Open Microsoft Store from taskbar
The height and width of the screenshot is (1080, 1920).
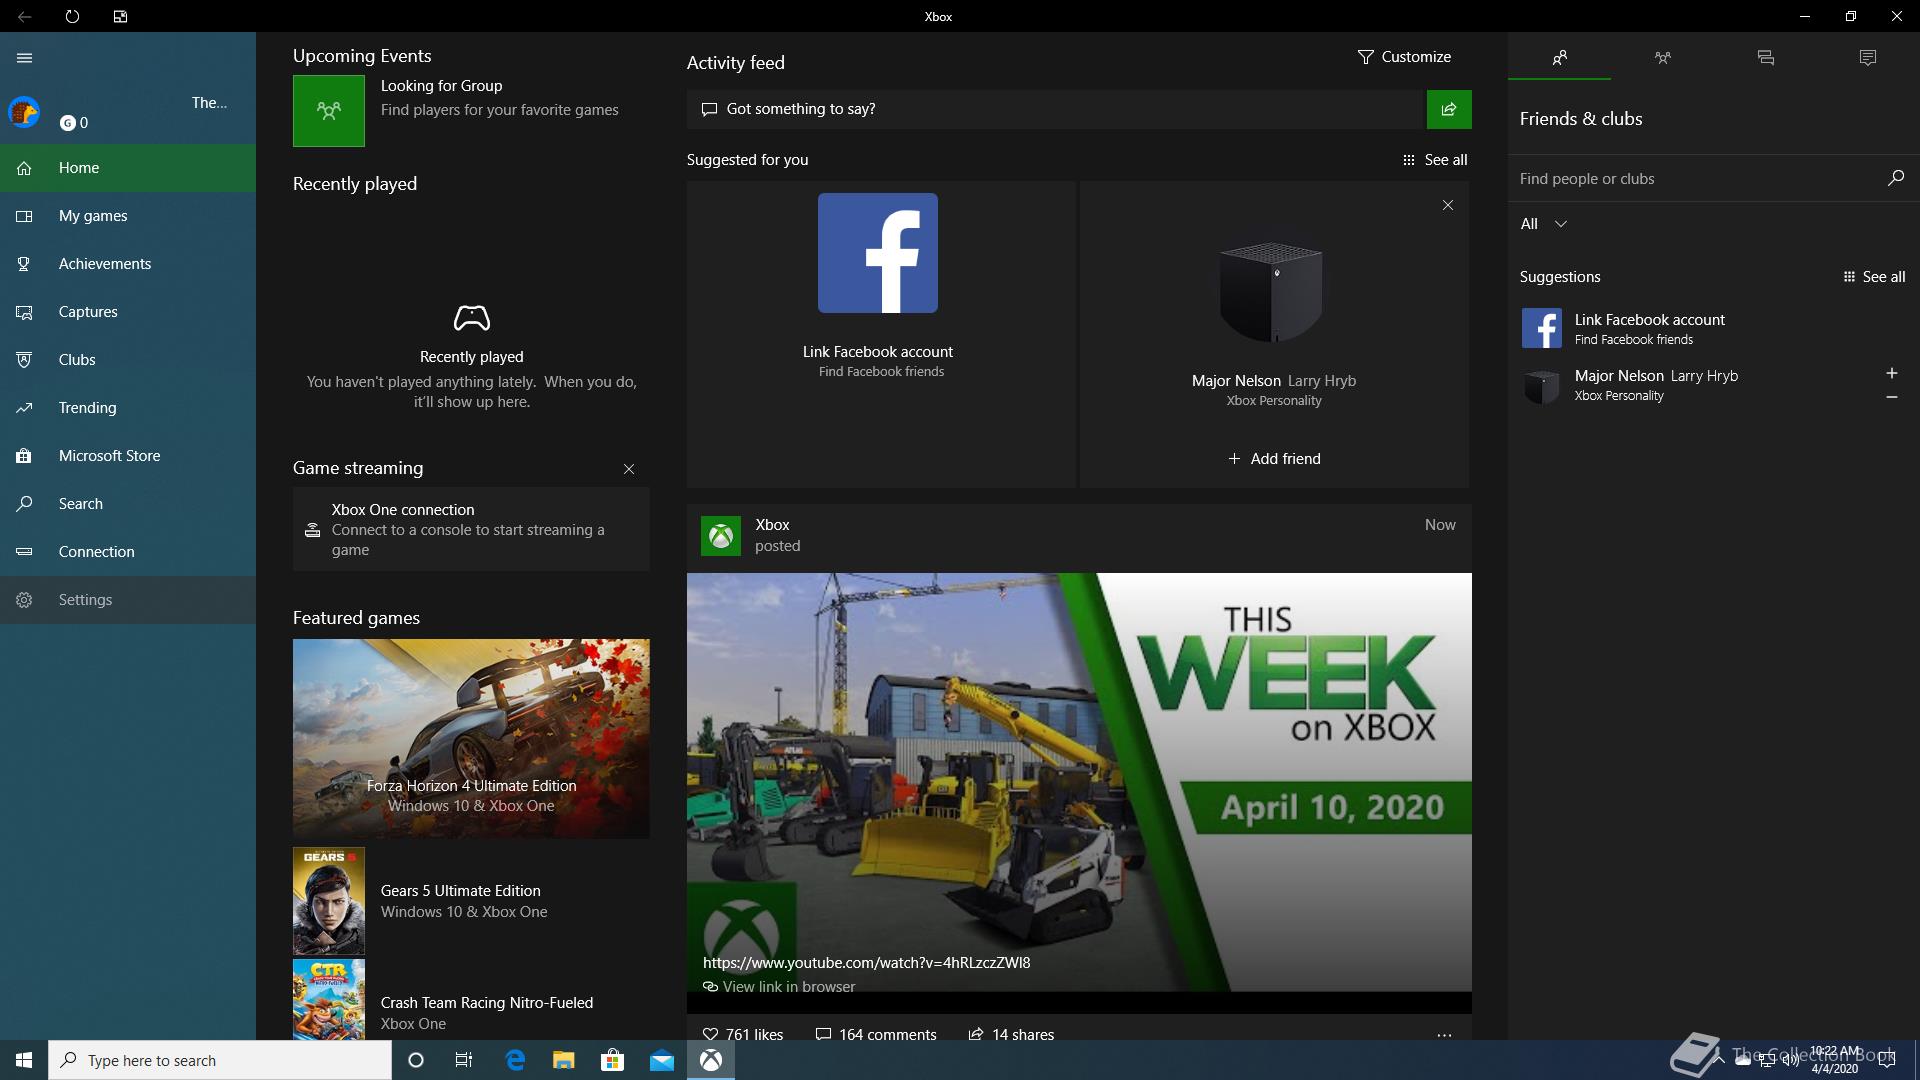tap(613, 1060)
